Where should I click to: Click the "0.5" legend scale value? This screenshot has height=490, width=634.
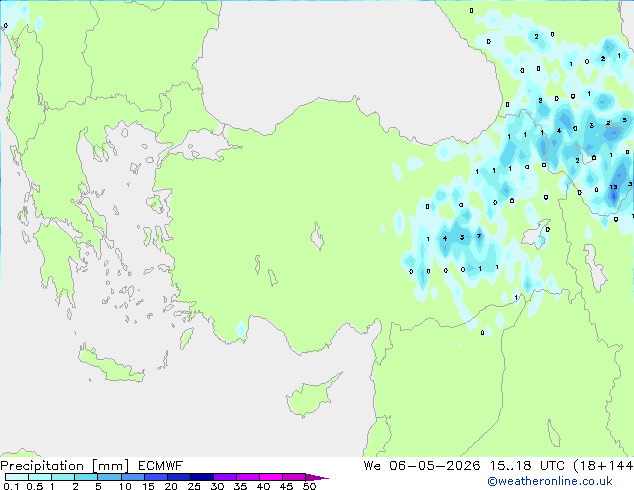[x=35, y=486]
